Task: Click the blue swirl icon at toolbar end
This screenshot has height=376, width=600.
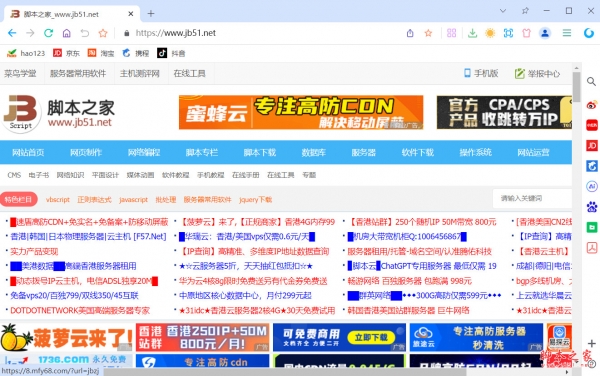Action: (589, 33)
